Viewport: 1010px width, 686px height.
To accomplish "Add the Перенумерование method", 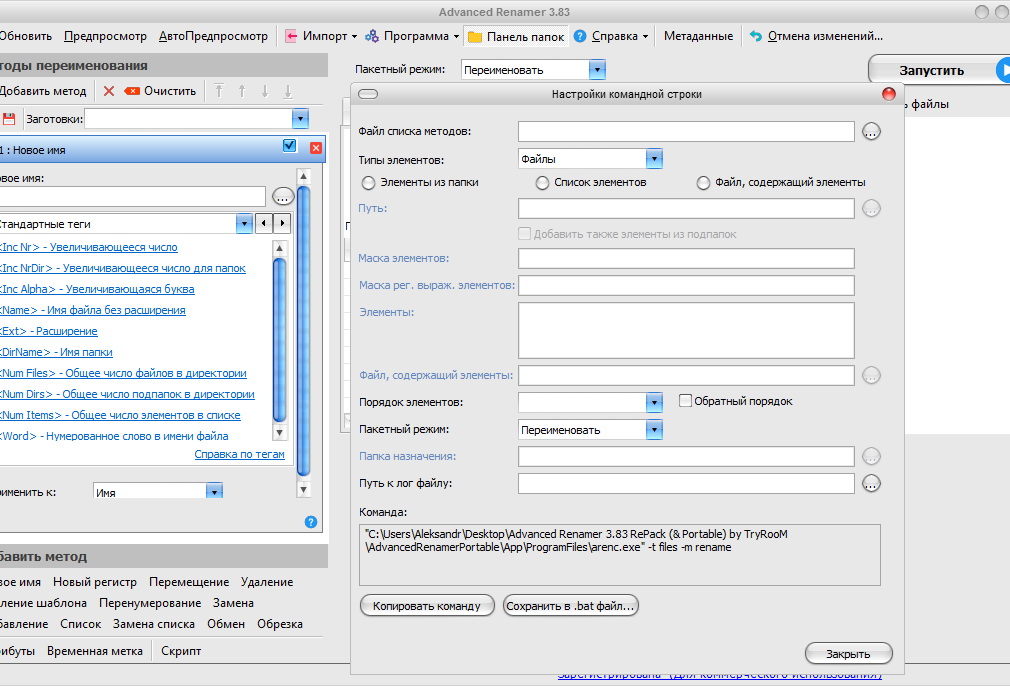I will (x=150, y=603).
